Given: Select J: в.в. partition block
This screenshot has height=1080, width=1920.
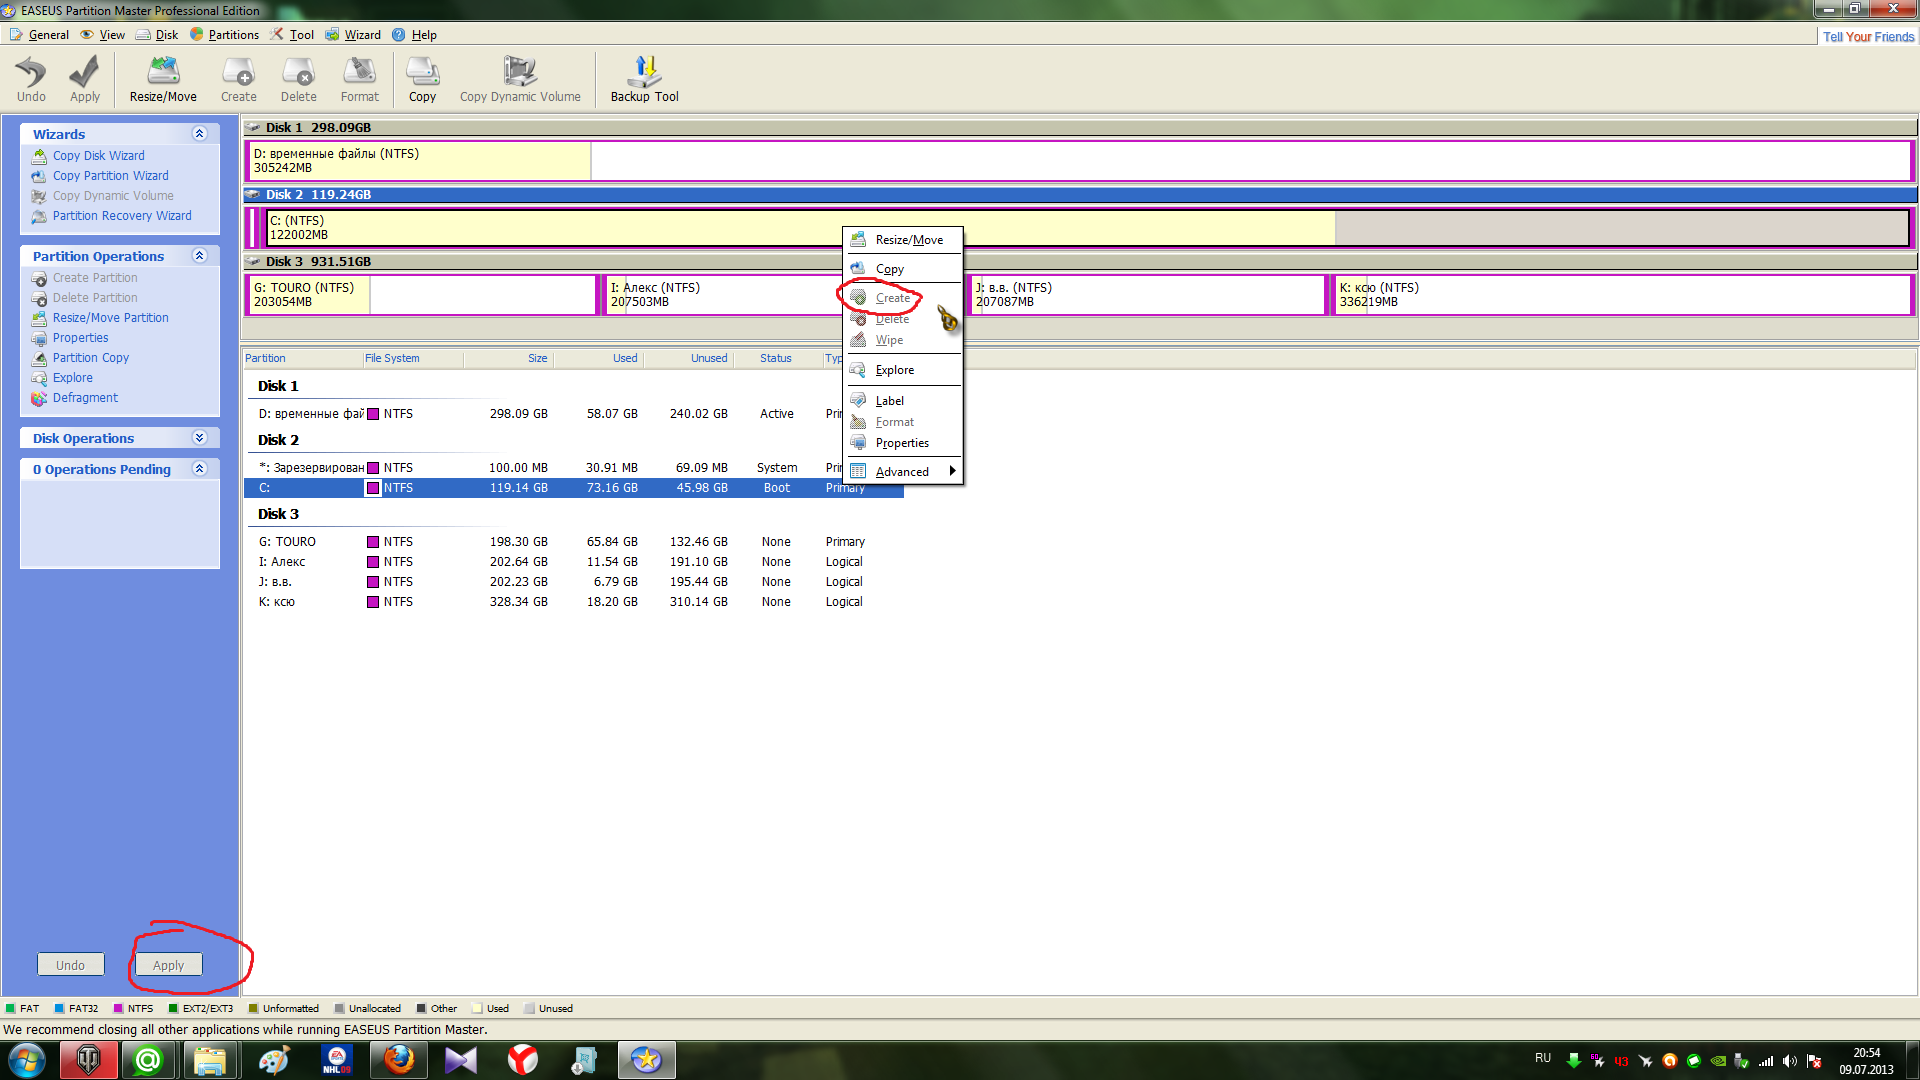Looking at the screenshot, I should coord(1146,295).
